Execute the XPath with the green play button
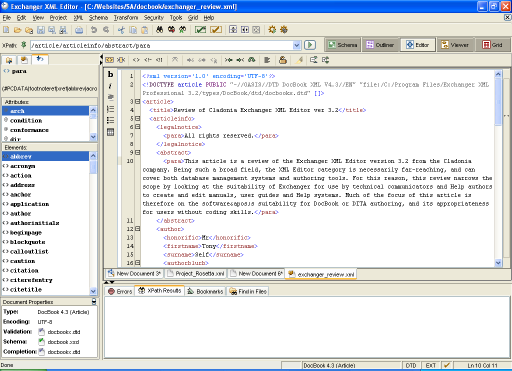The width and height of the screenshot is (512, 371). (x=310, y=45)
